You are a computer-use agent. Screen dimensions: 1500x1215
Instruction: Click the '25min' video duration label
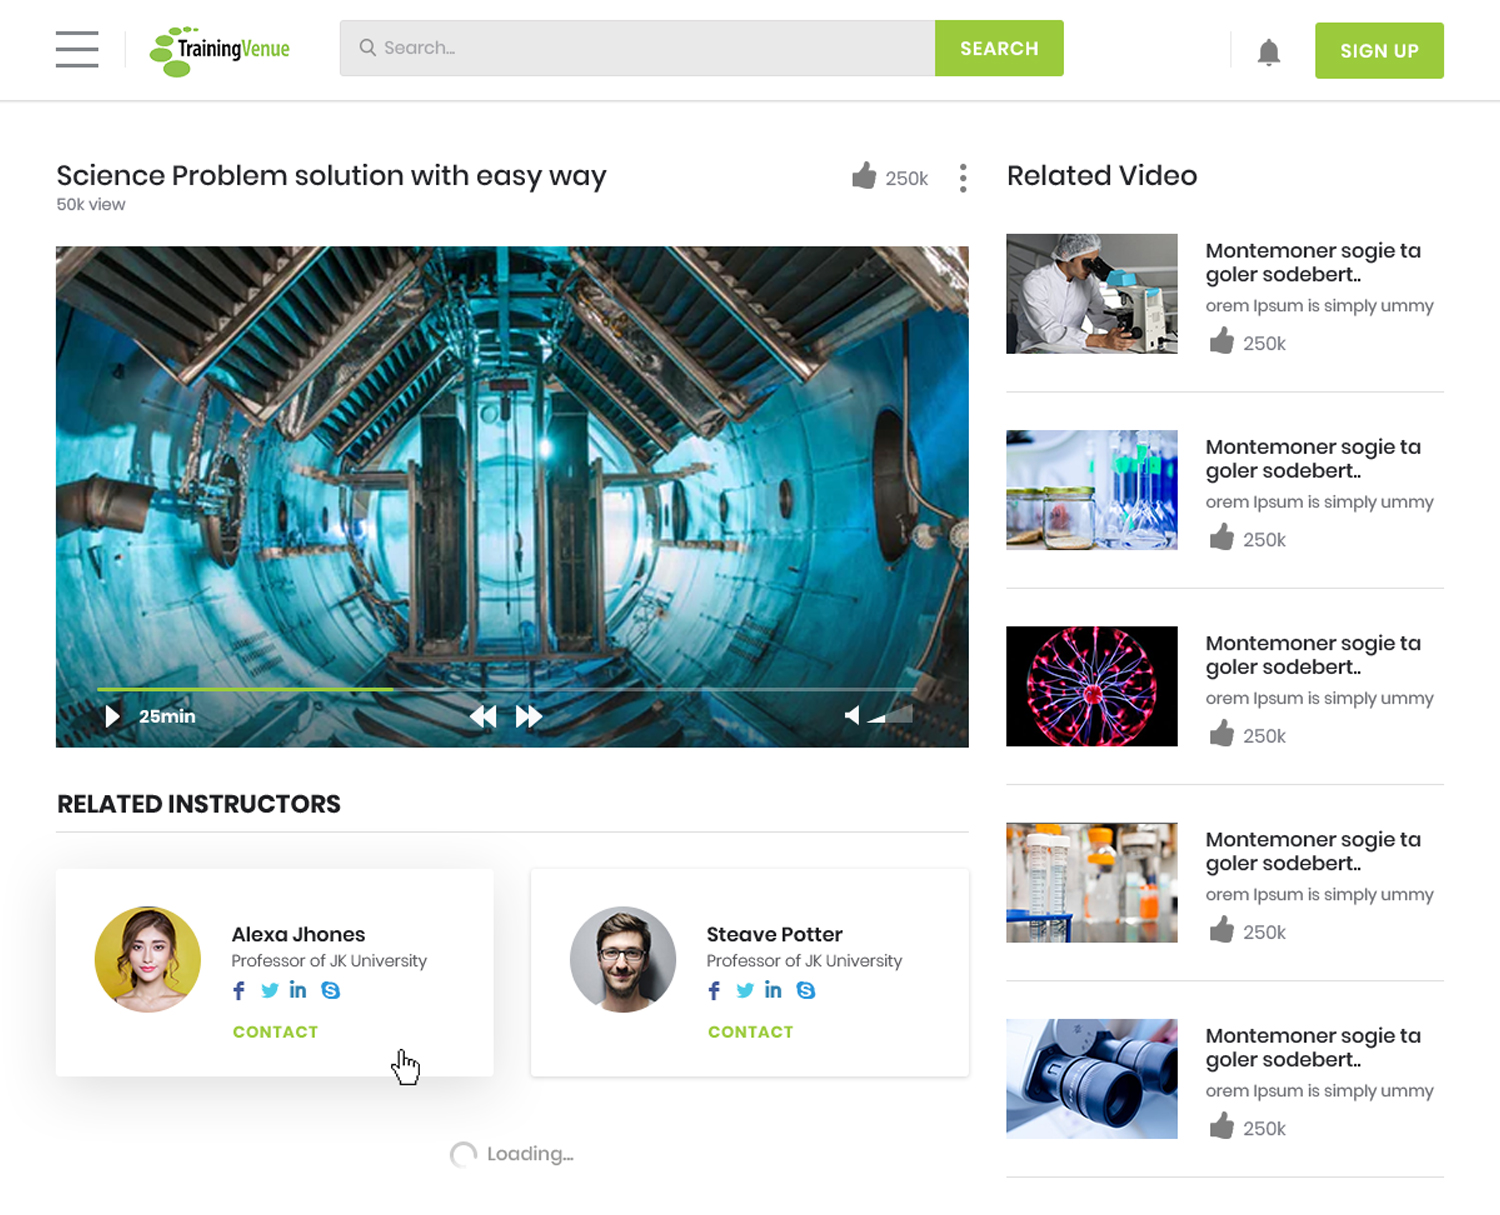(x=167, y=716)
